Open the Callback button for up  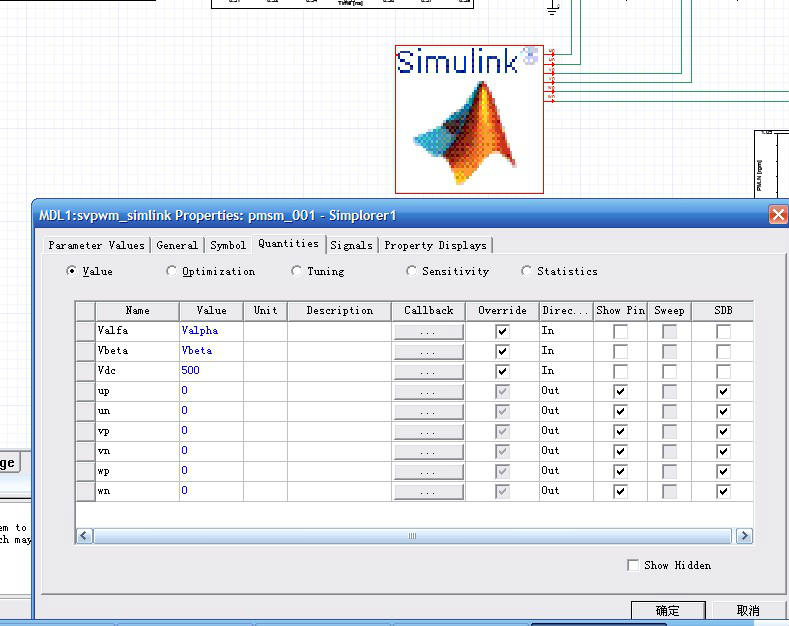[x=428, y=392]
